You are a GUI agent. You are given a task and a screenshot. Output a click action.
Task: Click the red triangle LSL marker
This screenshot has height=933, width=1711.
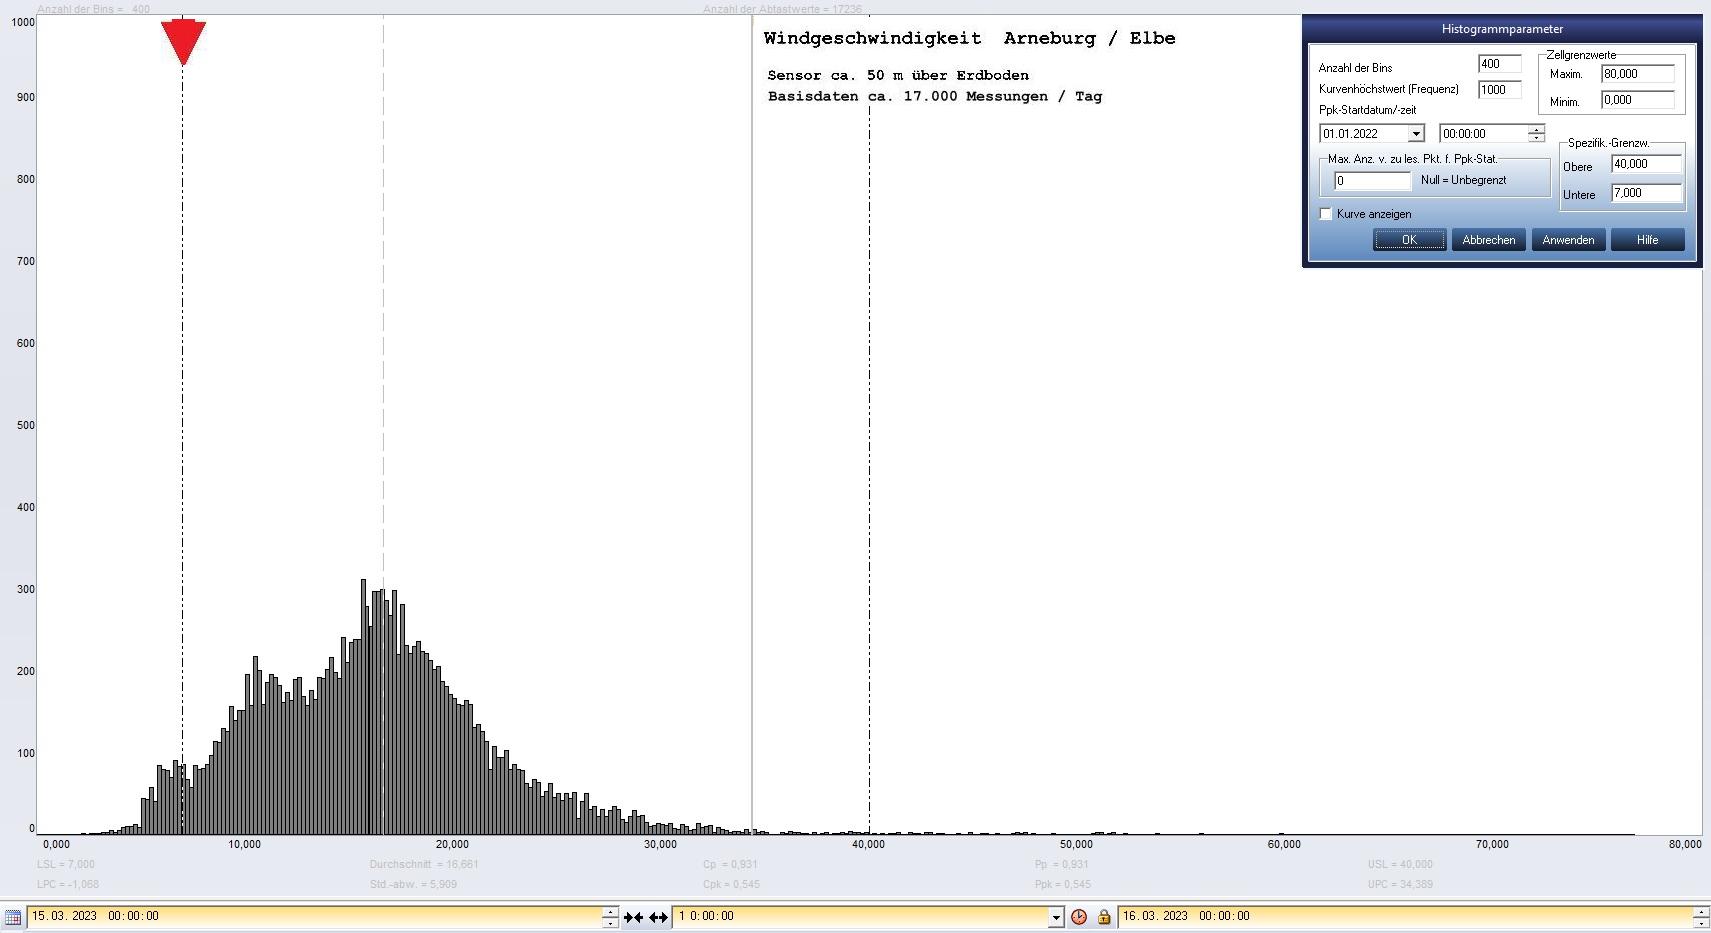click(x=183, y=43)
